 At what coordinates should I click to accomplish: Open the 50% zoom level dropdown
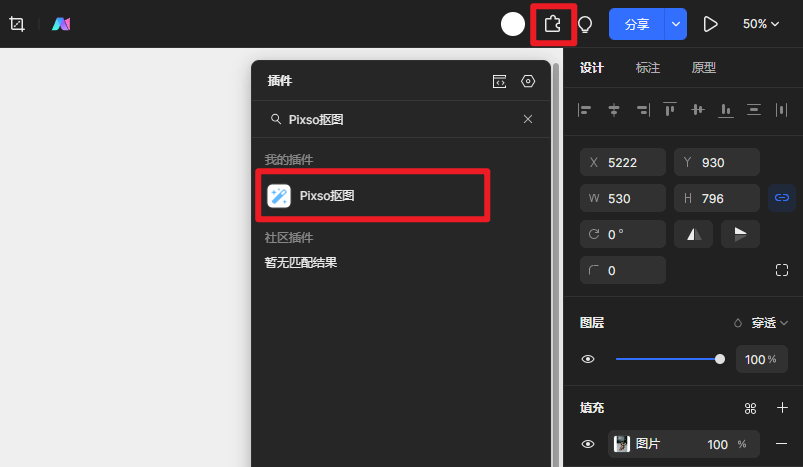tap(760, 24)
